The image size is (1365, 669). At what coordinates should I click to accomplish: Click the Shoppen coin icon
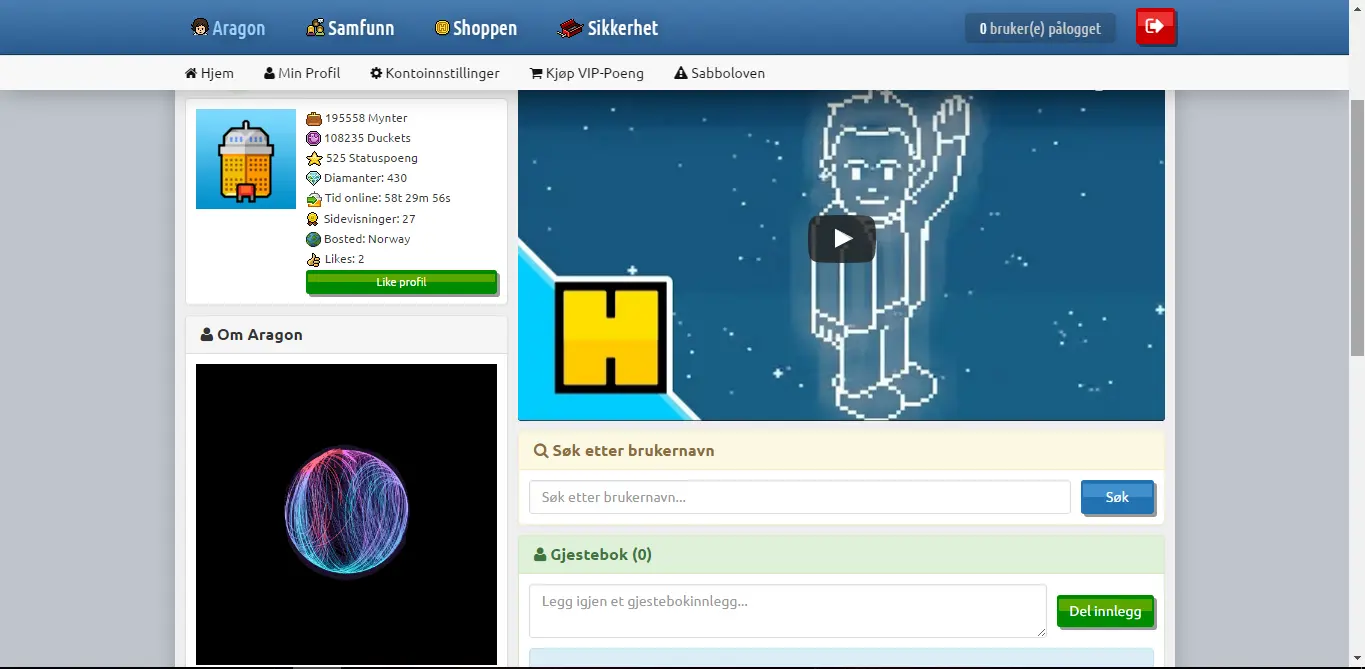click(x=442, y=28)
